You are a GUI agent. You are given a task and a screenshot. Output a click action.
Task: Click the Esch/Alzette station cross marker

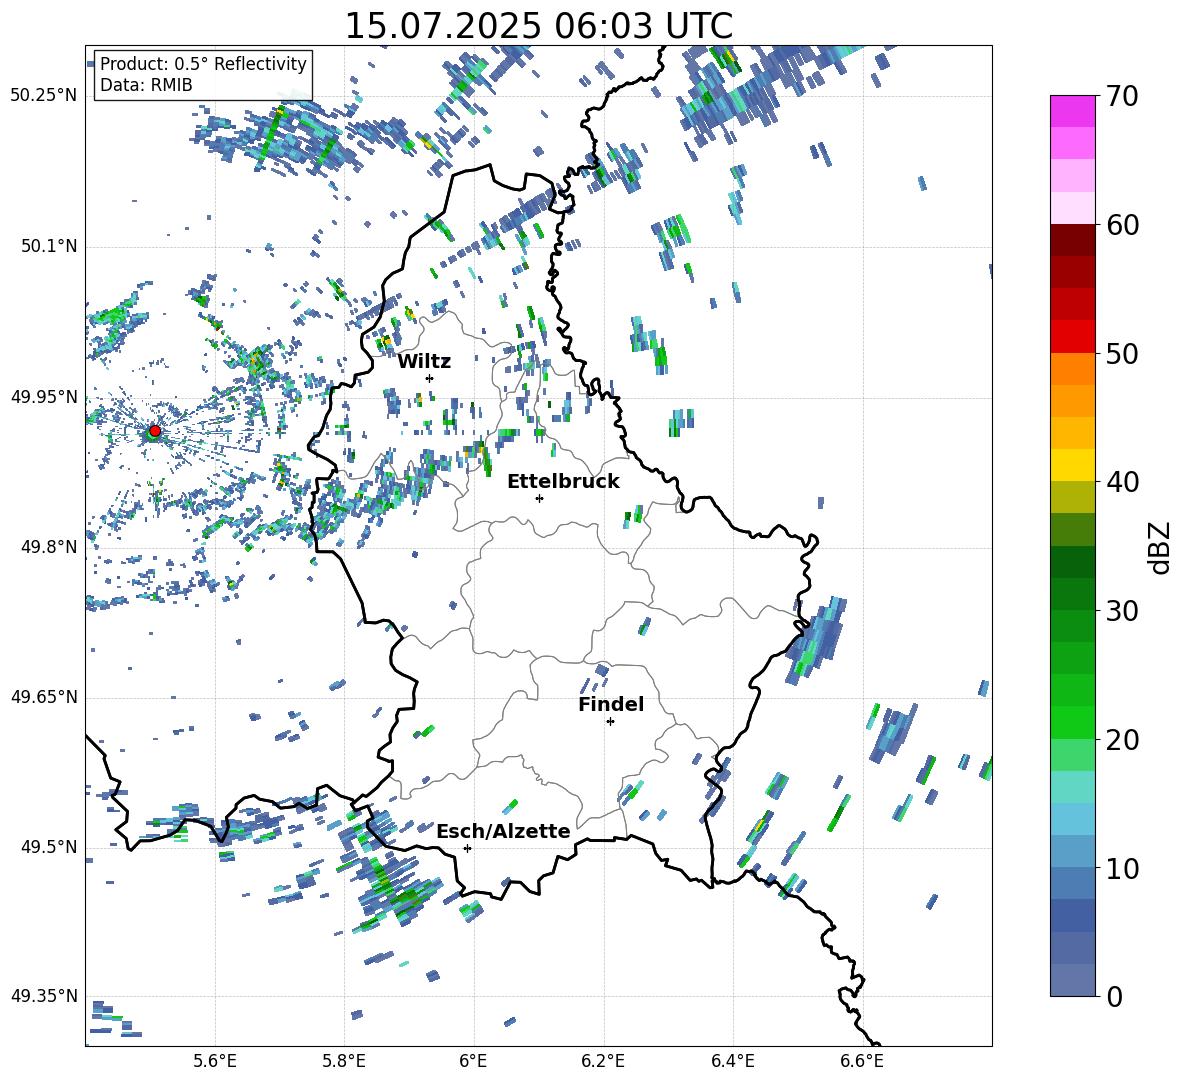tap(467, 848)
